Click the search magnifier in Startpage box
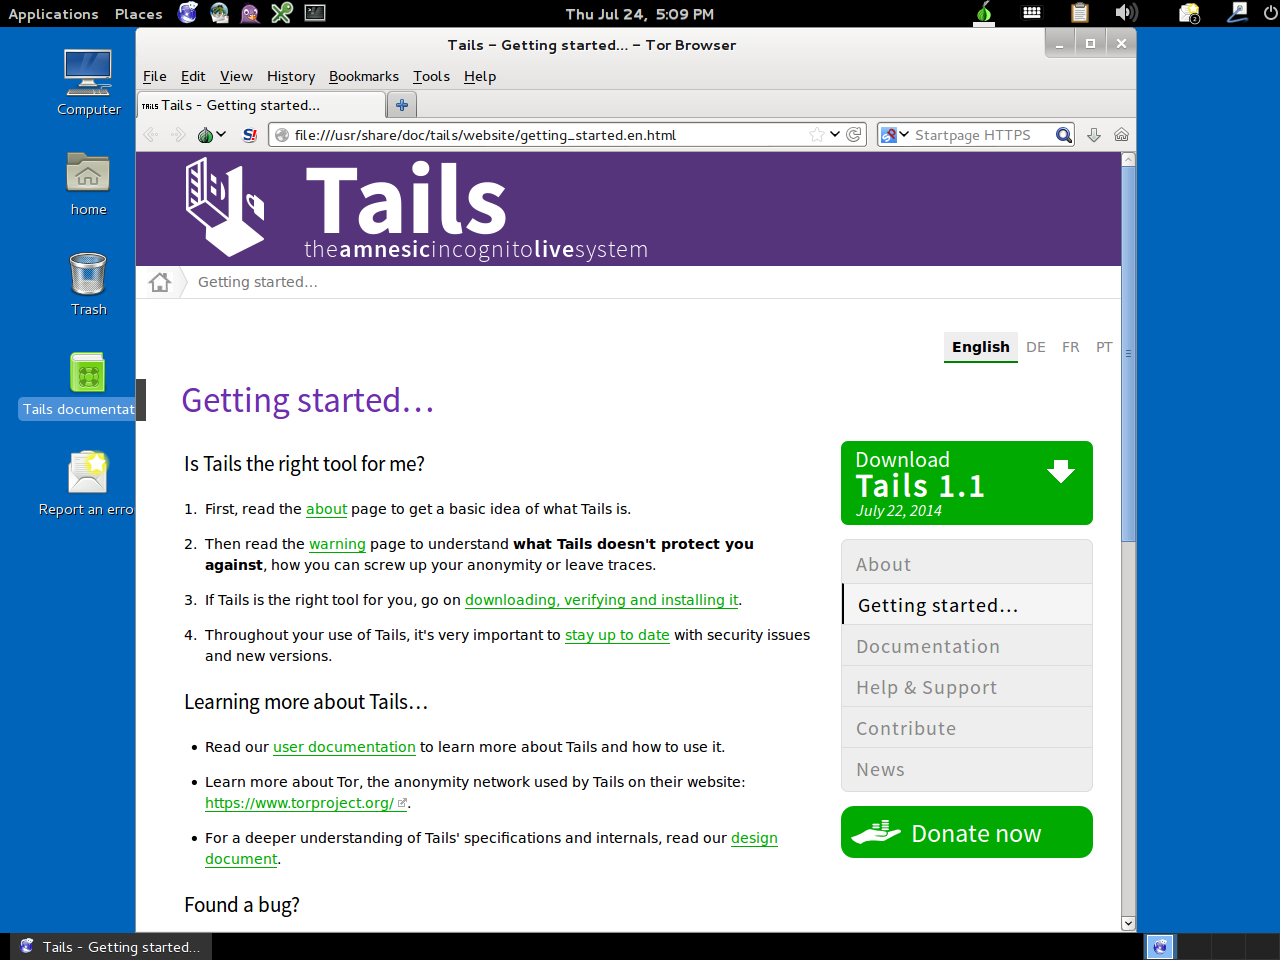 1064,135
